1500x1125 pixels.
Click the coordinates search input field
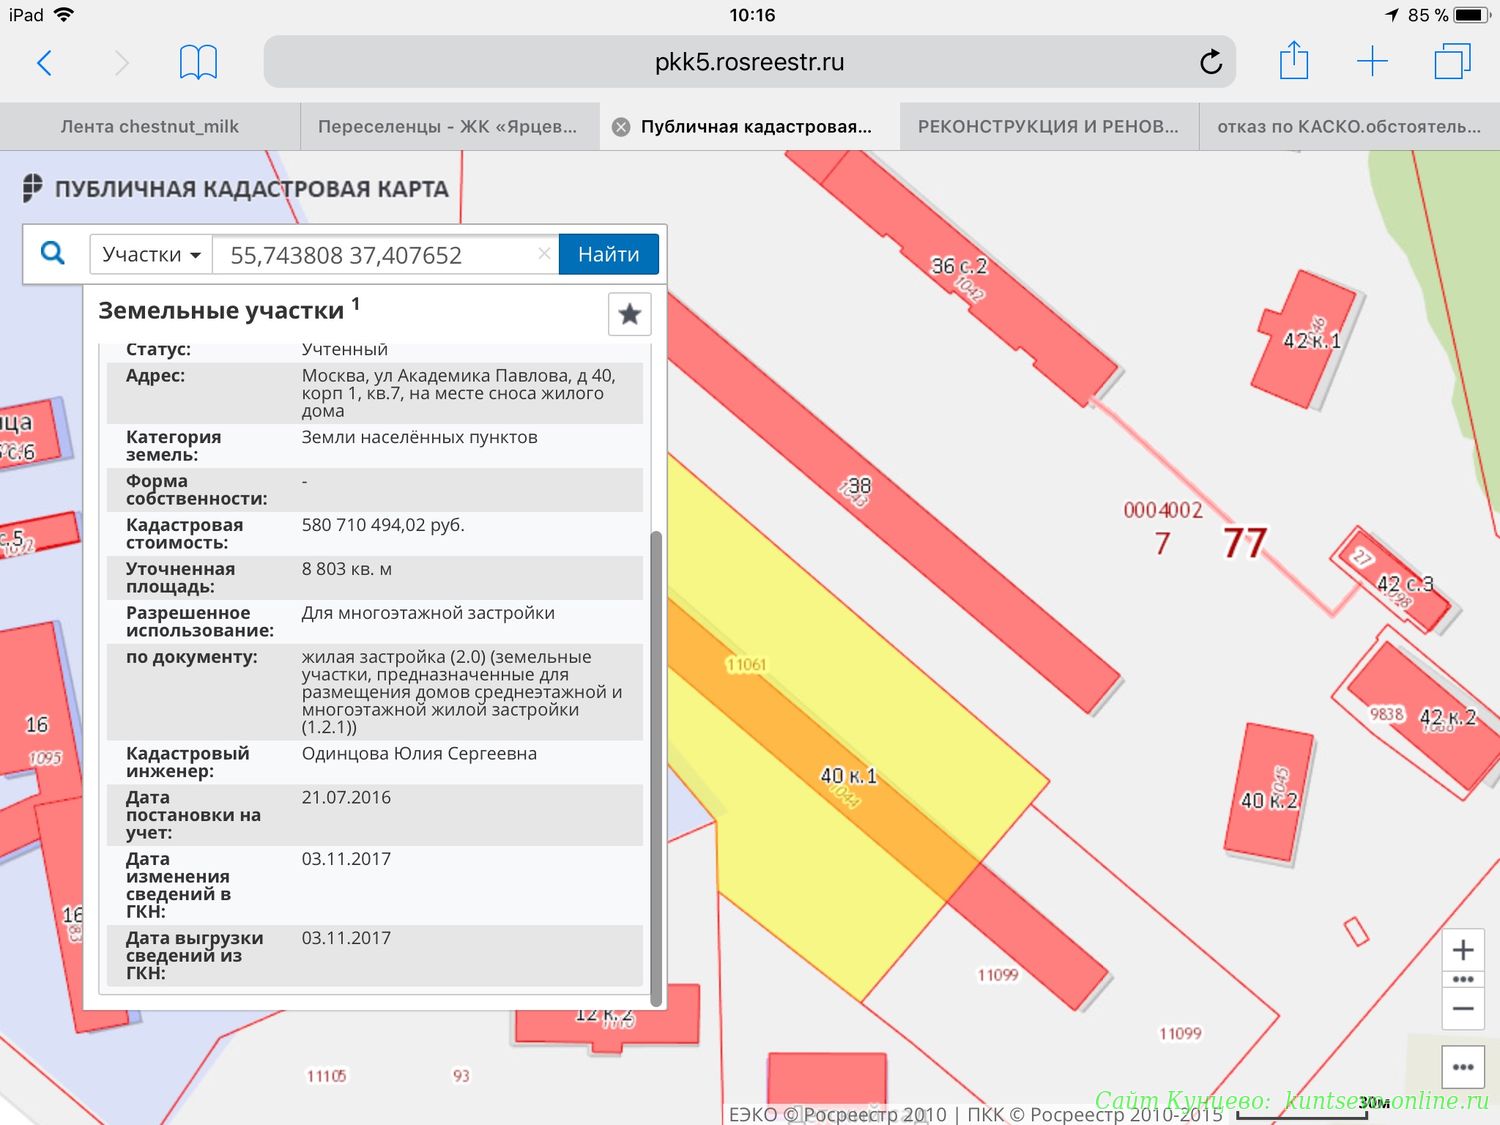380,255
